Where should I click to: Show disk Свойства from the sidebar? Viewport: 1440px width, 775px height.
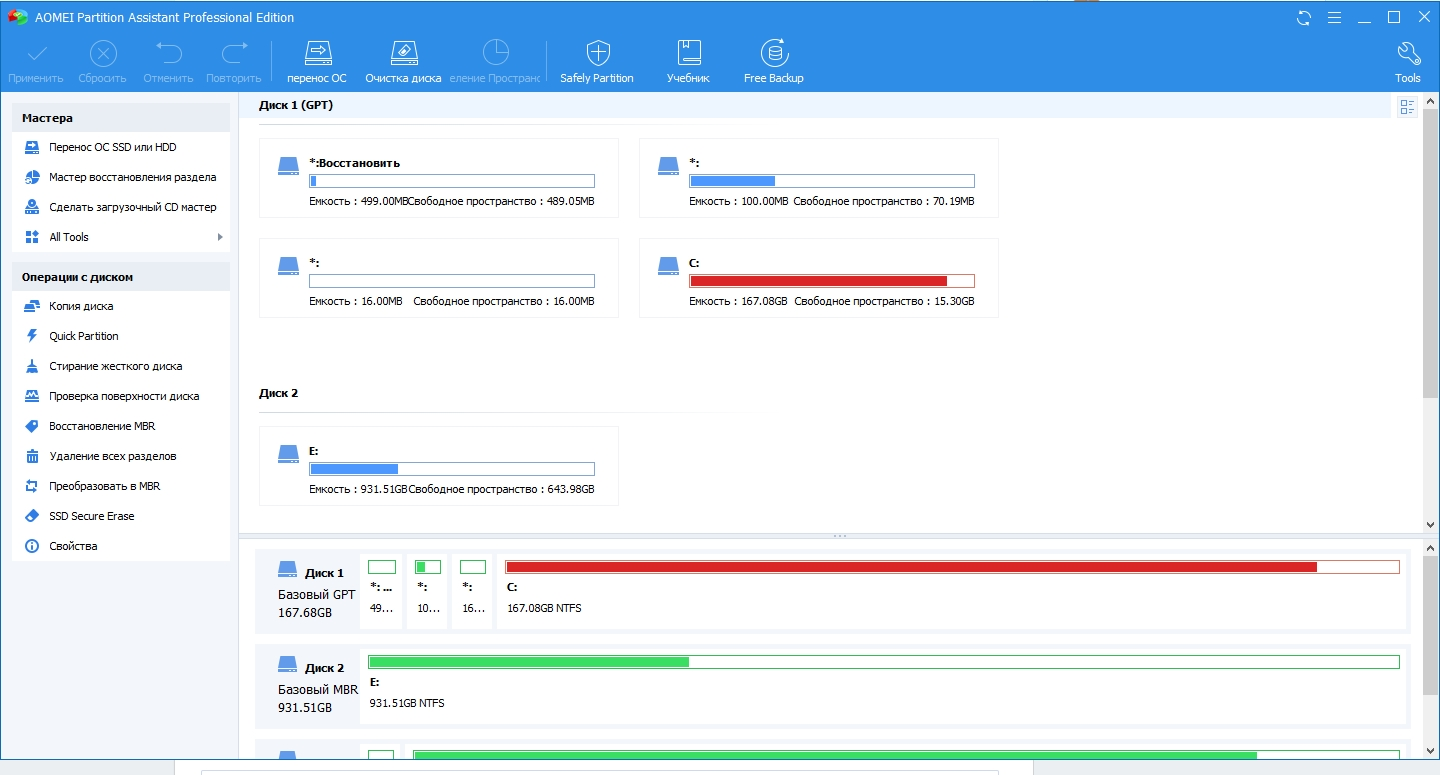(120, 546)
